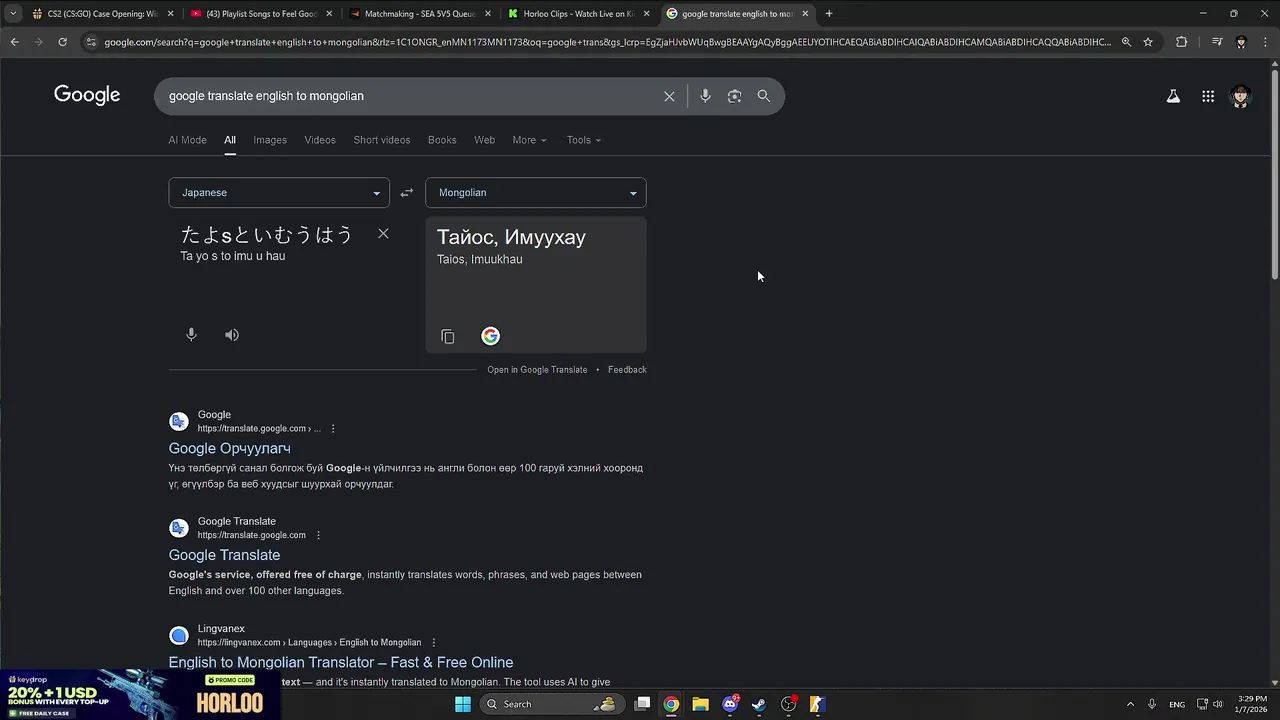Click the magnifier search button
The width and height of the screenshot is (1280, 720).
[x=764, y=96]
